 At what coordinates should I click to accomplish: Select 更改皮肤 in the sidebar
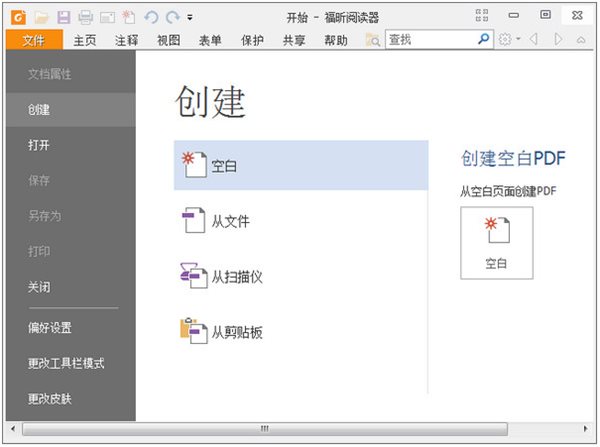point(71,399)
